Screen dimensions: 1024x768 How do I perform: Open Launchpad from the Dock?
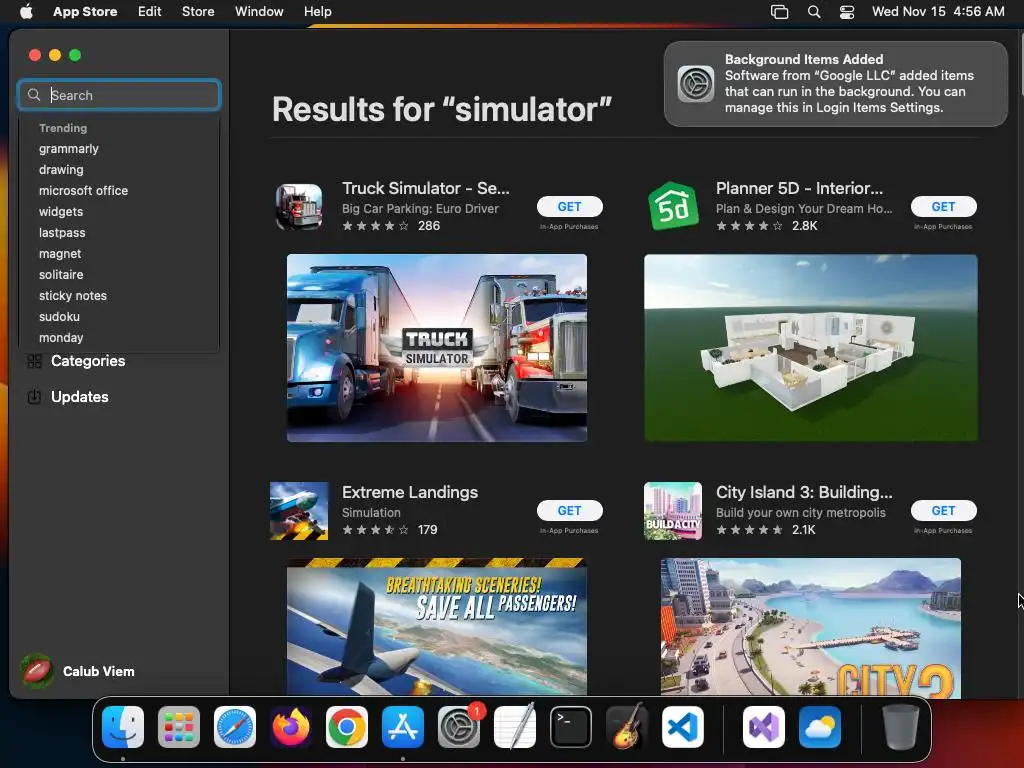179,727
